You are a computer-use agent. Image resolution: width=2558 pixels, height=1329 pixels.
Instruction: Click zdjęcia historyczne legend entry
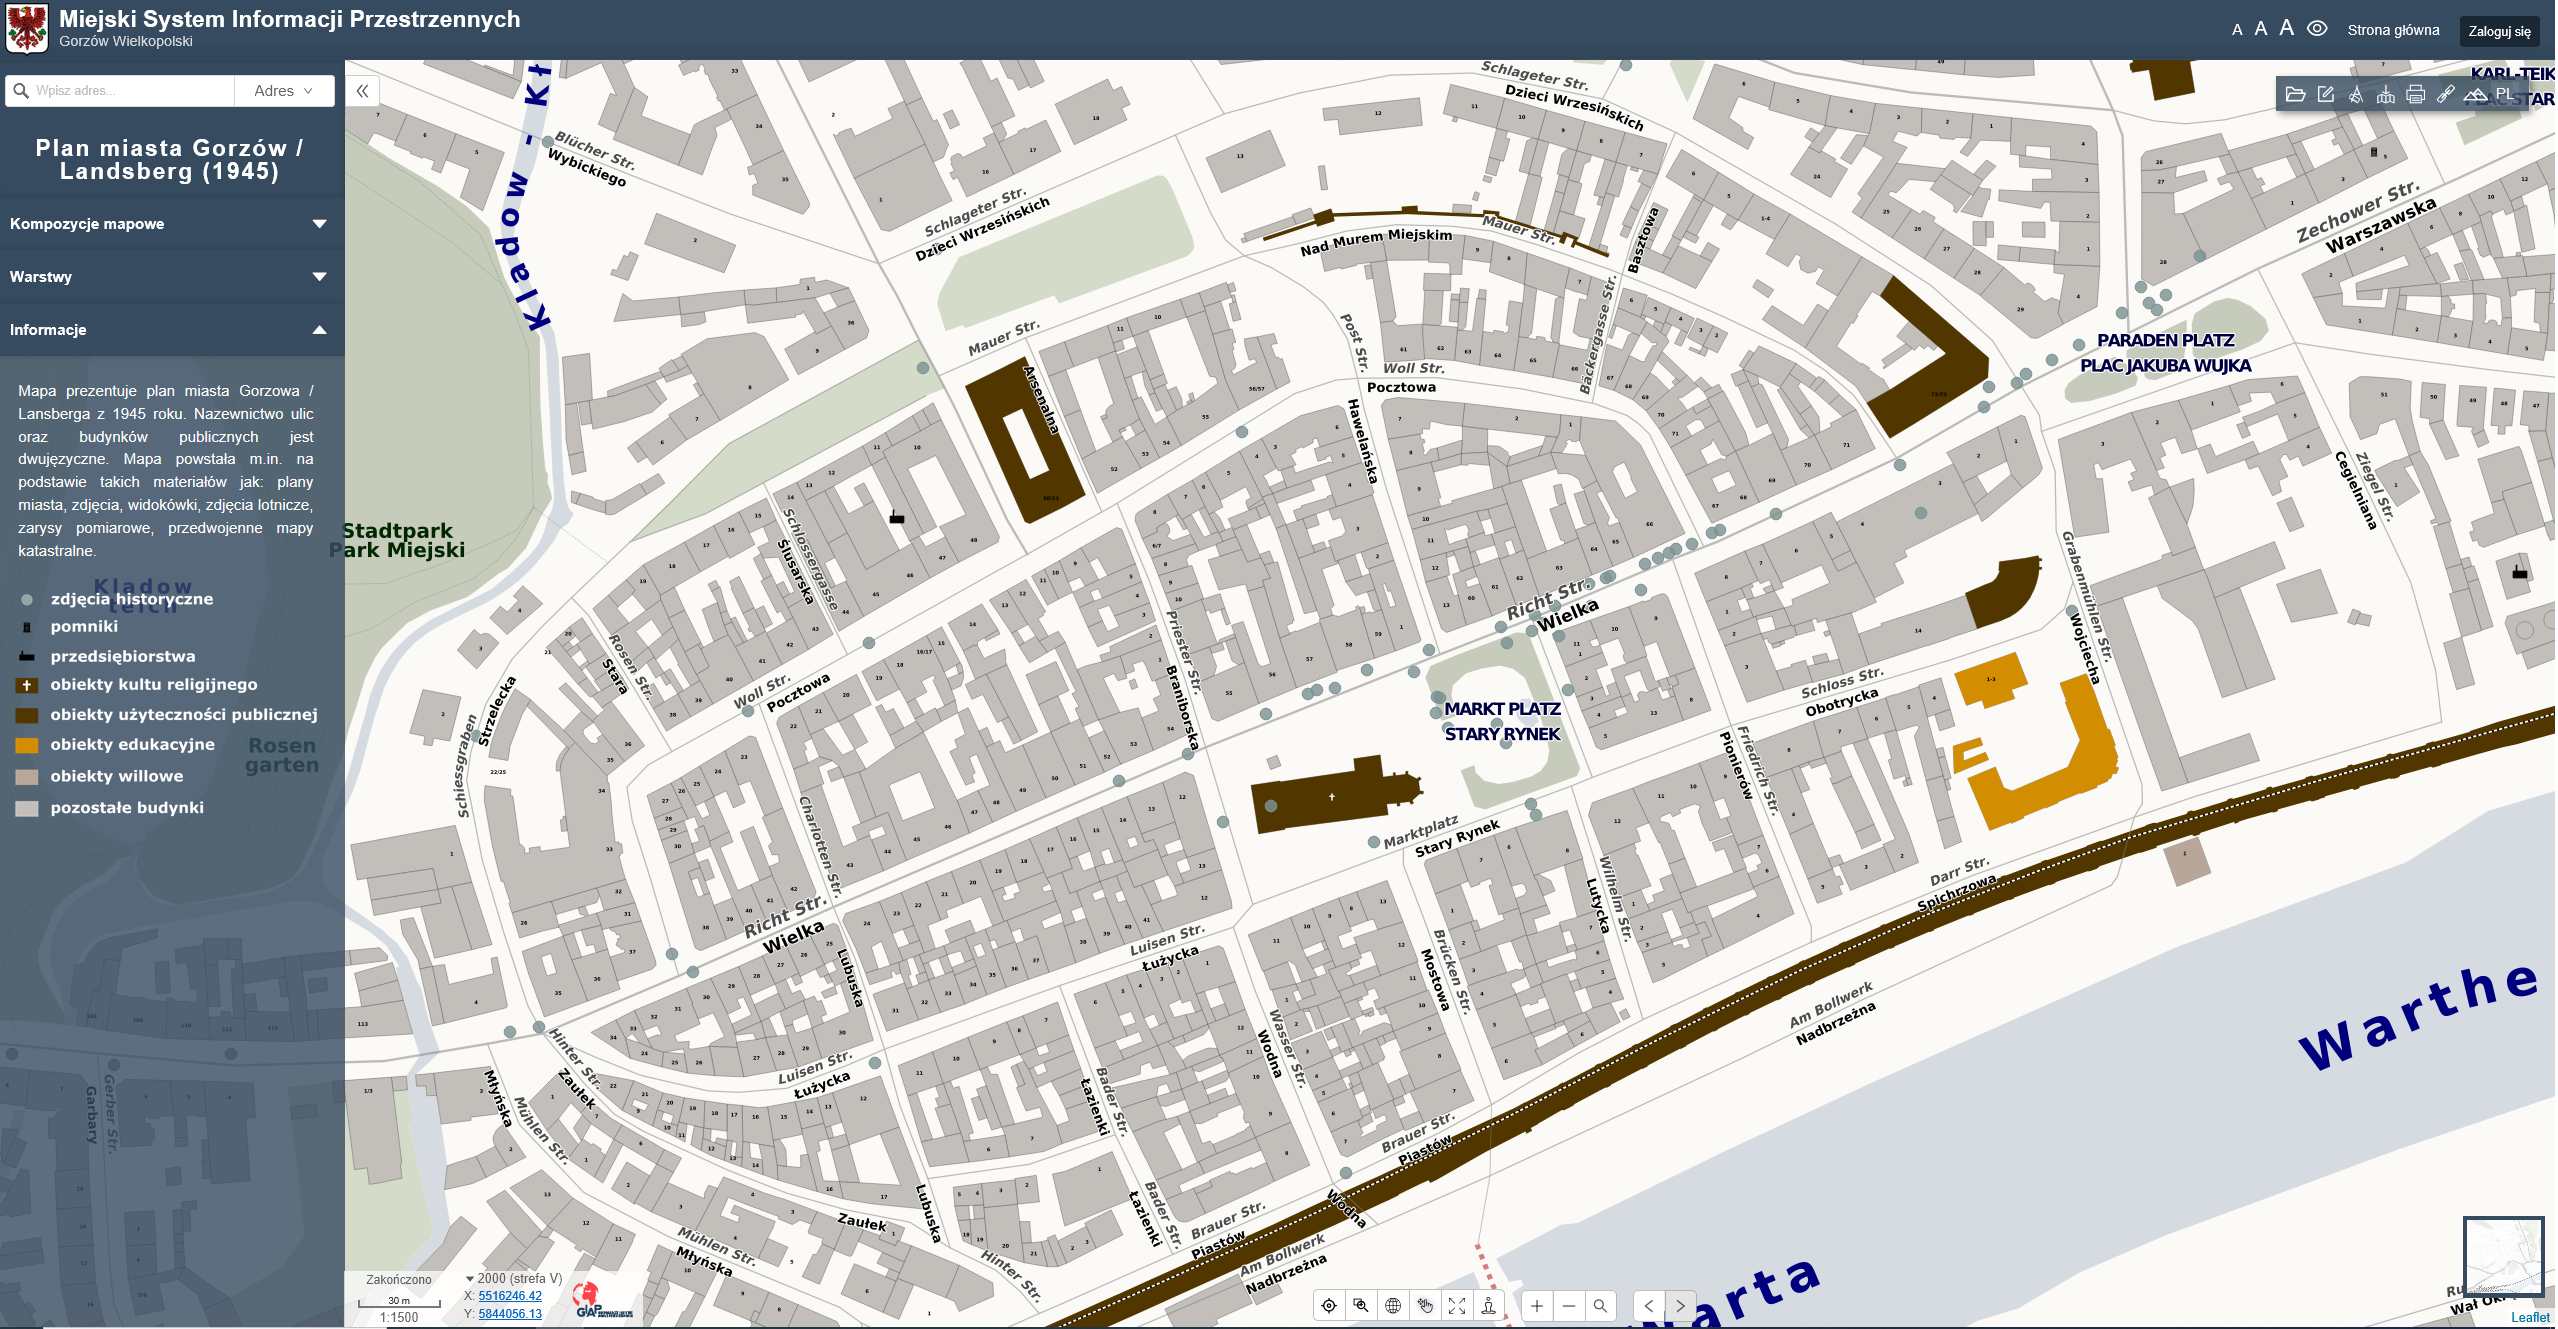pos(132,599)
